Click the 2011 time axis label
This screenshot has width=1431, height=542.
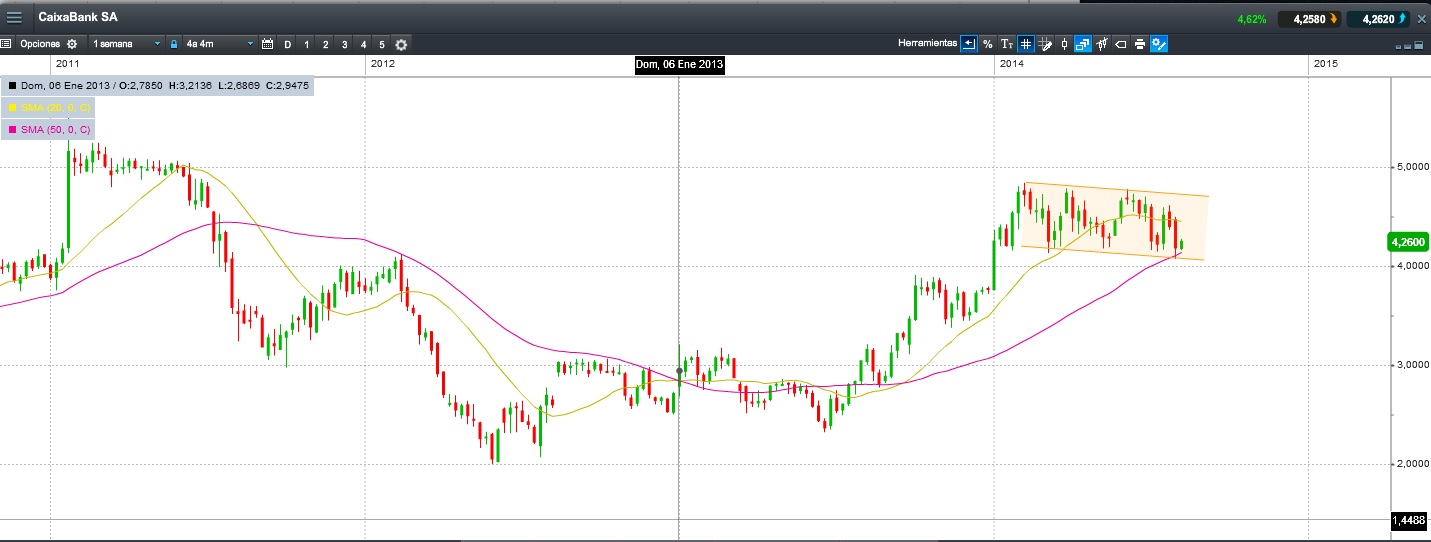pyautogui.click(x=68, y=63)
